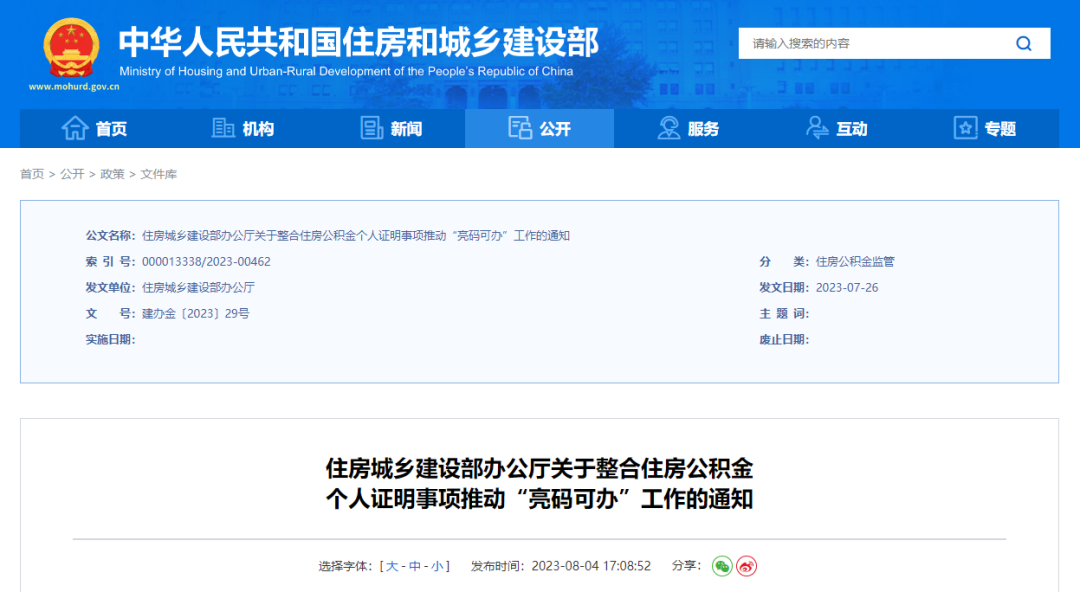Open the 互动 menu item

tap(840, 128)
